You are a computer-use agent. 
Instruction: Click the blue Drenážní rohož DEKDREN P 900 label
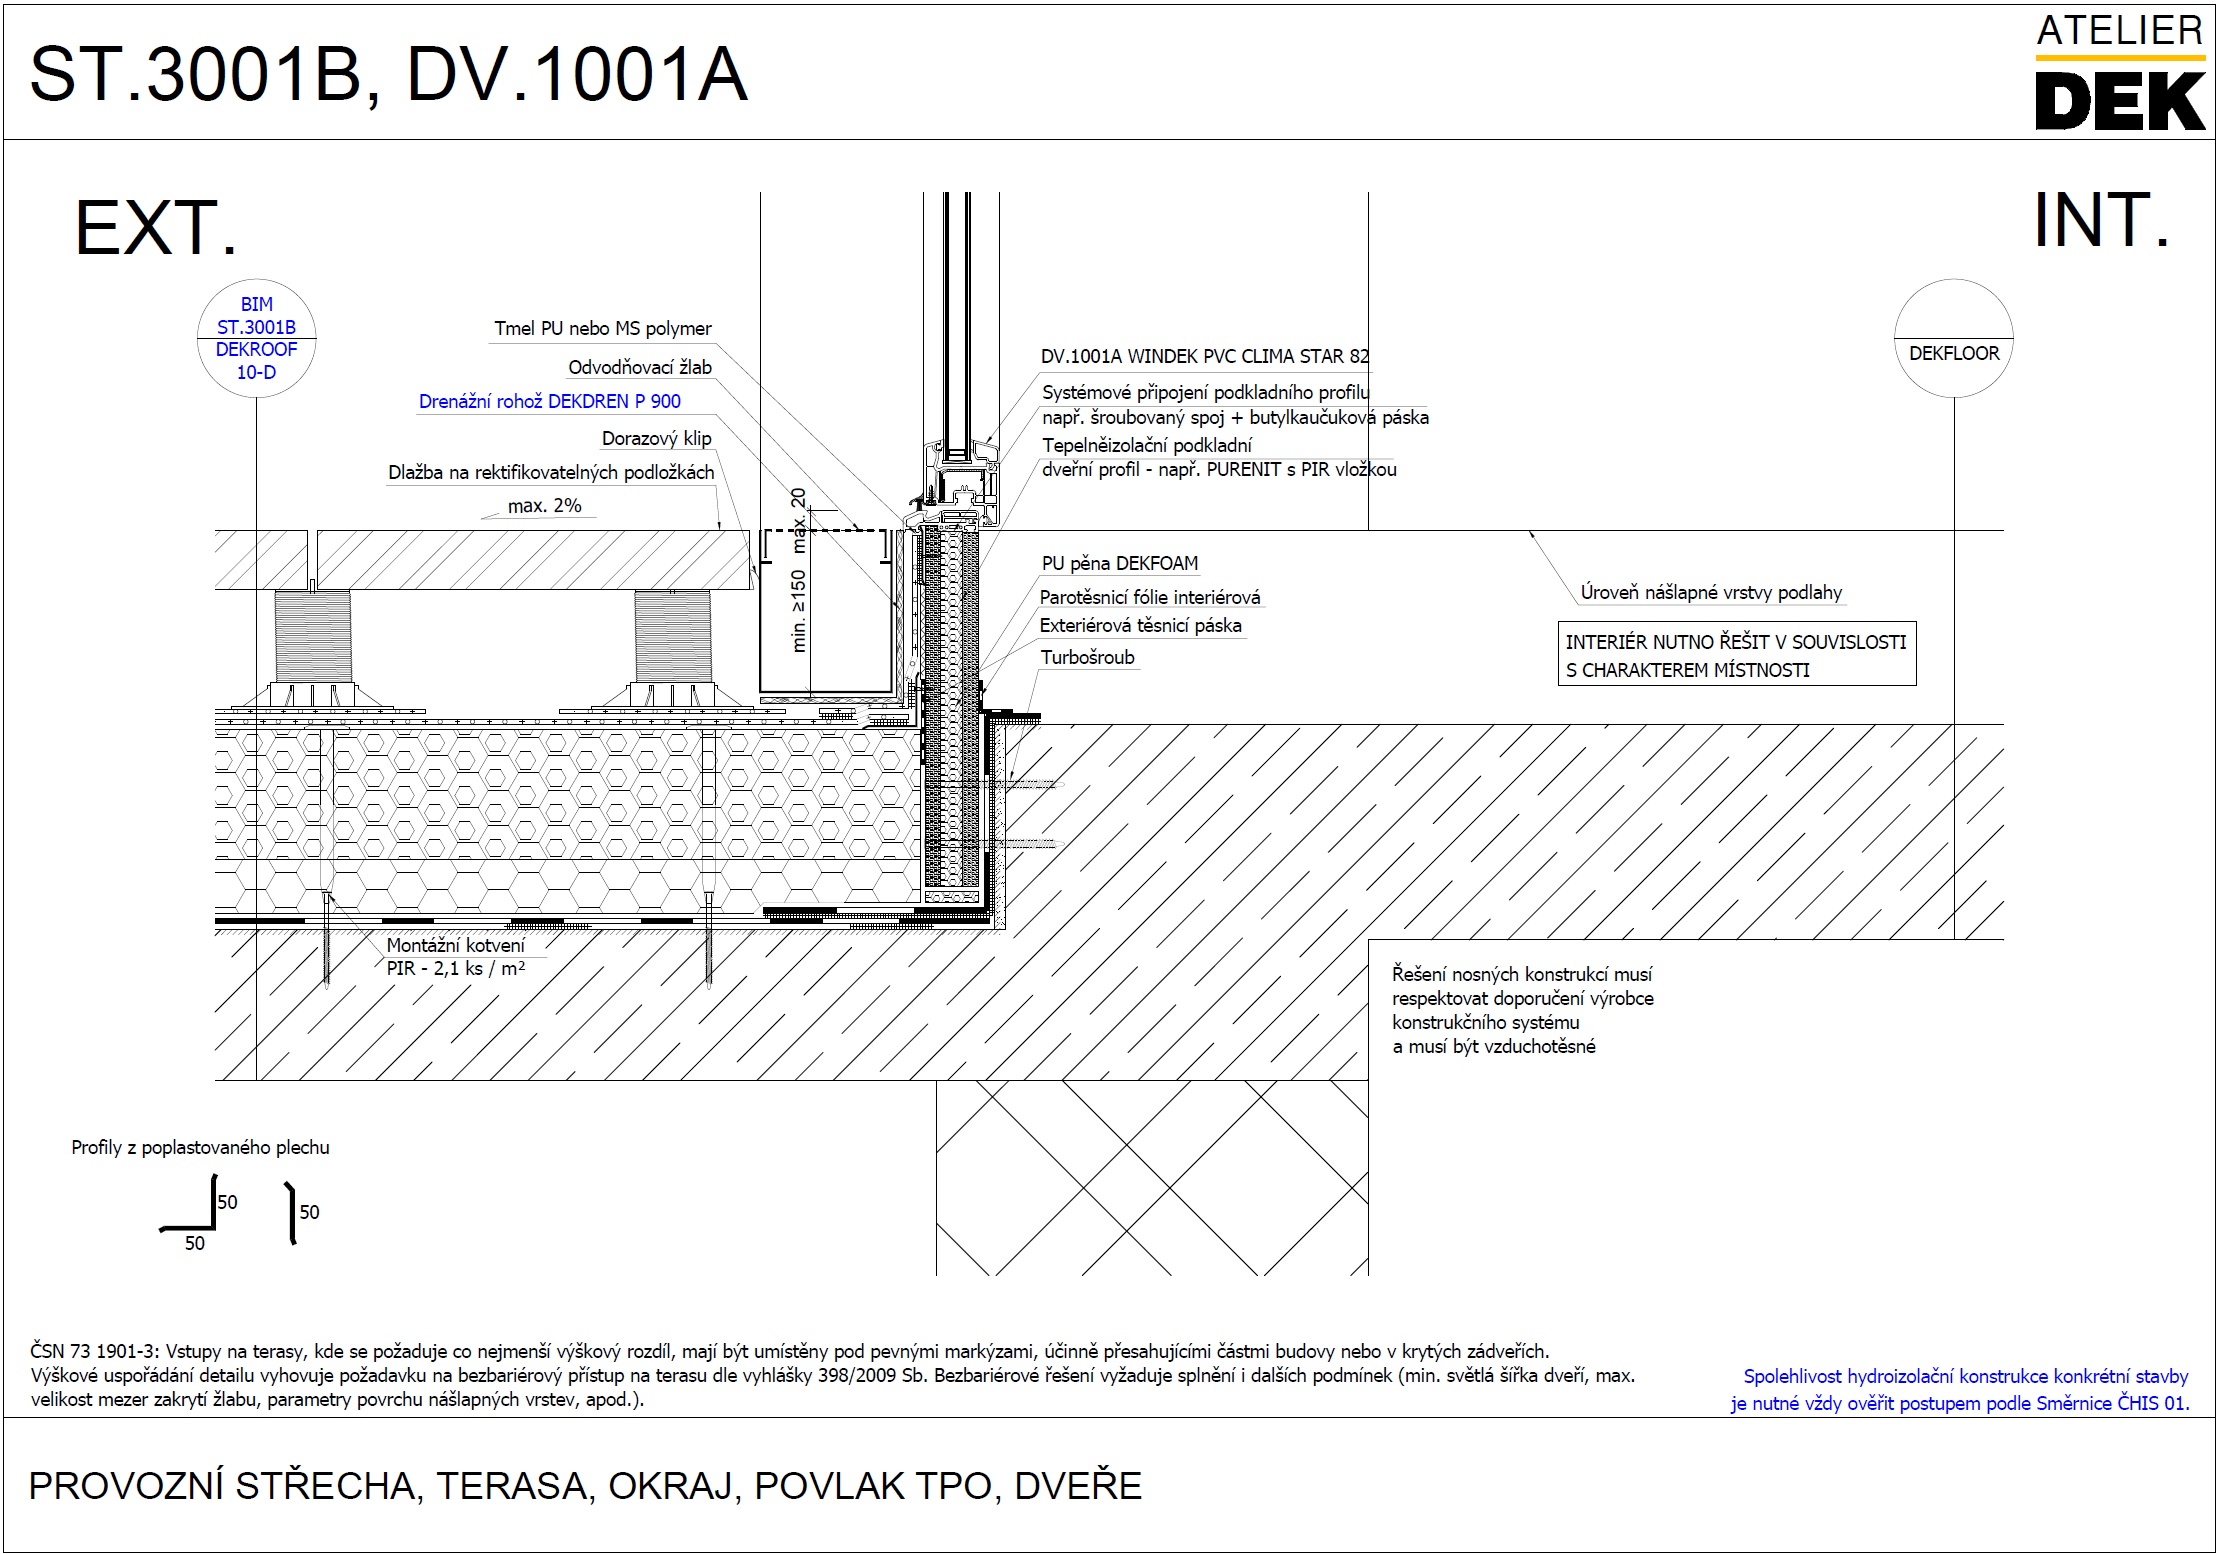tap(549, 402)
